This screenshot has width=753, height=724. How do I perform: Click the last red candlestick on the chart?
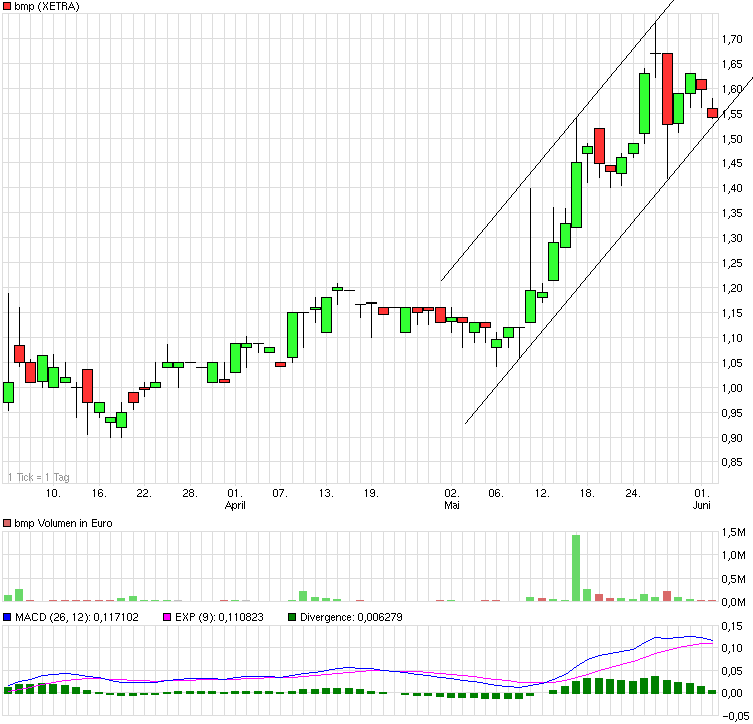coord(713,113)
